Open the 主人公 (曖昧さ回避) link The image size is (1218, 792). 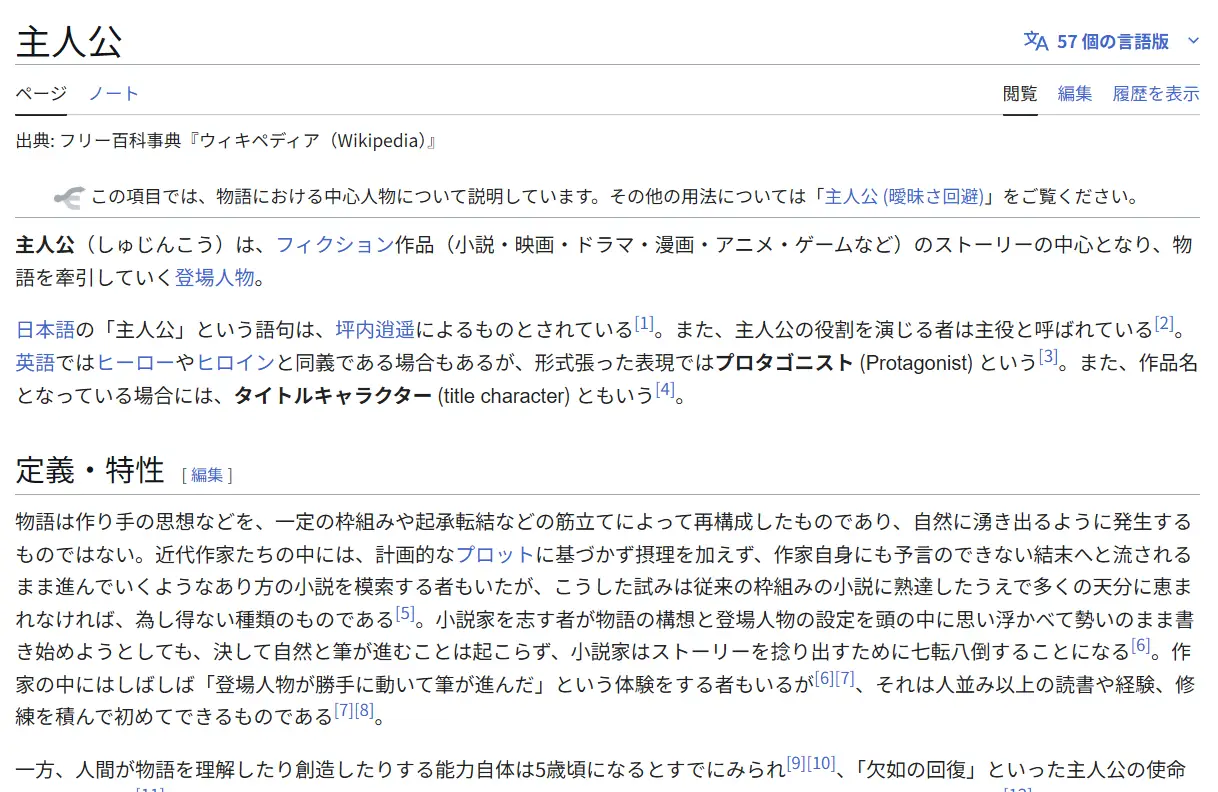[904, 196]
